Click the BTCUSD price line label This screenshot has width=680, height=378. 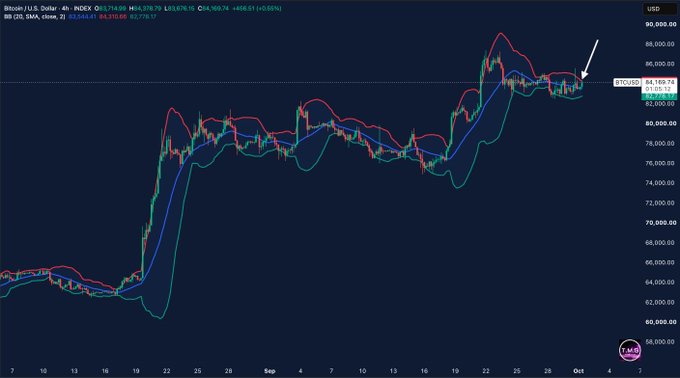[627, 82]
